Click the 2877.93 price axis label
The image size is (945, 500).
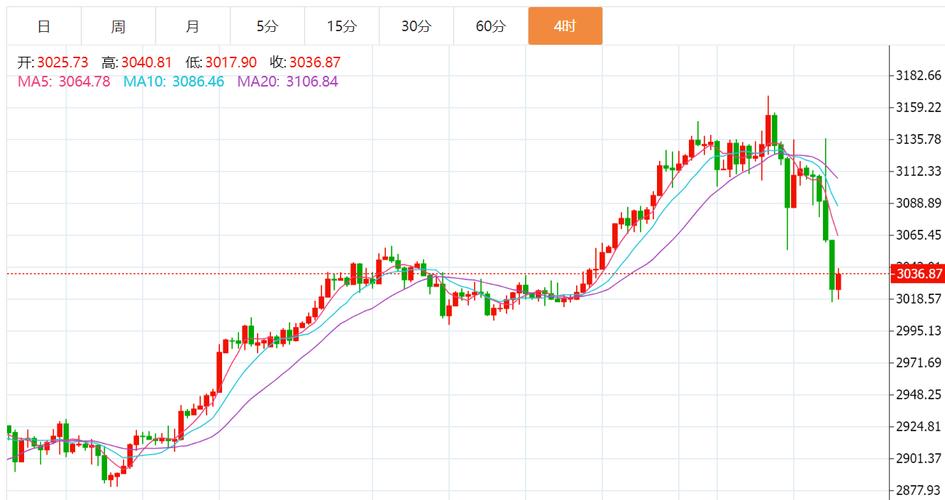(918, 490)
